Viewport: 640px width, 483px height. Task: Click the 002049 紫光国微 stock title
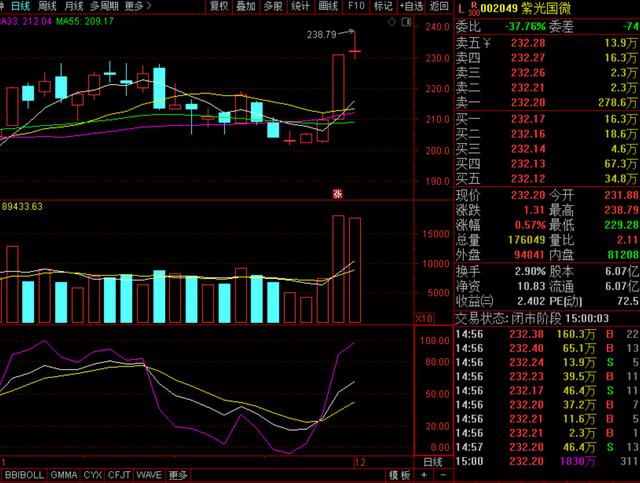(526, 8)
